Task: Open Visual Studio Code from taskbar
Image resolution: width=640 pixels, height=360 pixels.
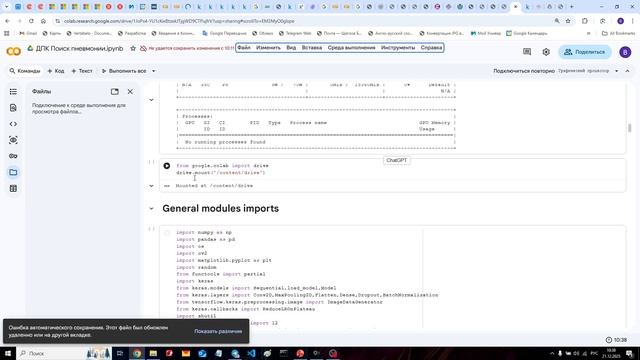Action: click(x=251, y=353)
